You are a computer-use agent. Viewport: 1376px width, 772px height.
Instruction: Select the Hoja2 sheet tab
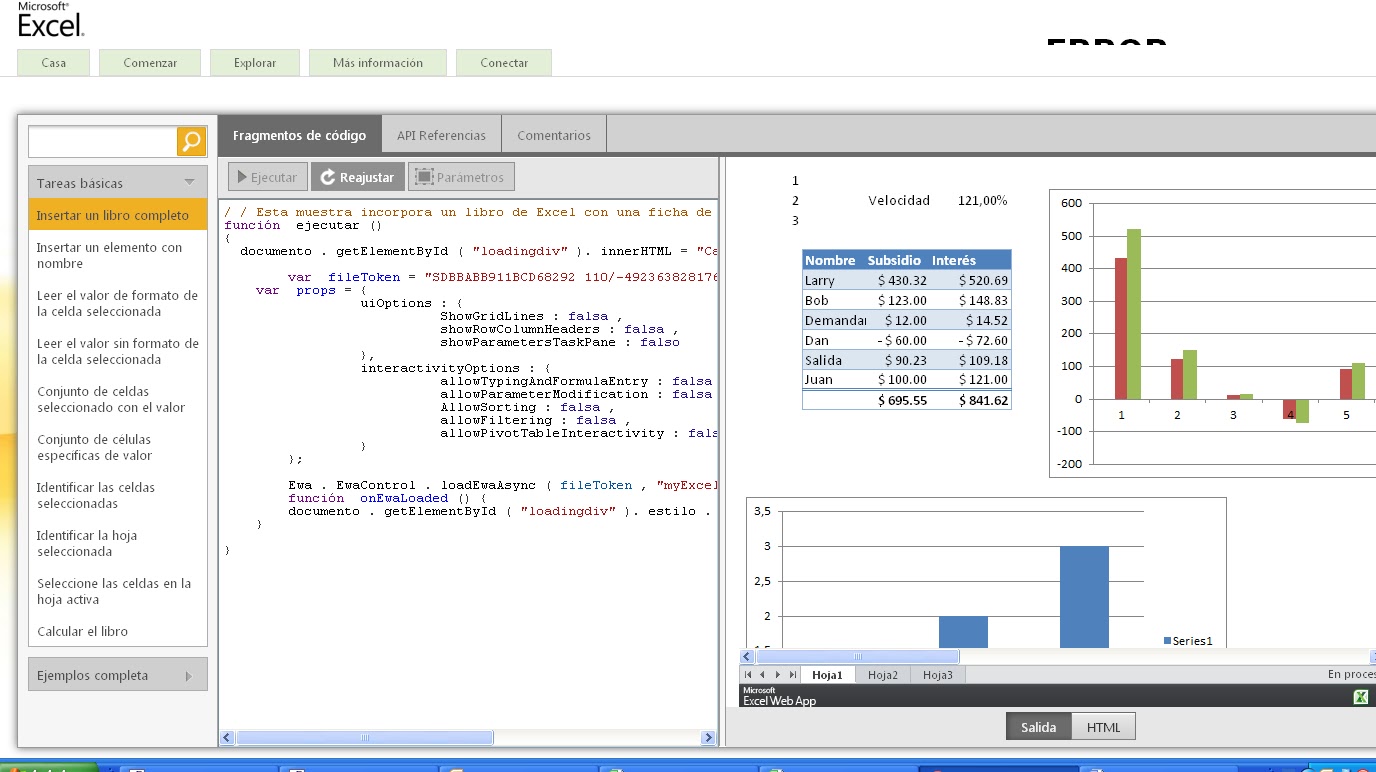click(x=881, y=674)
